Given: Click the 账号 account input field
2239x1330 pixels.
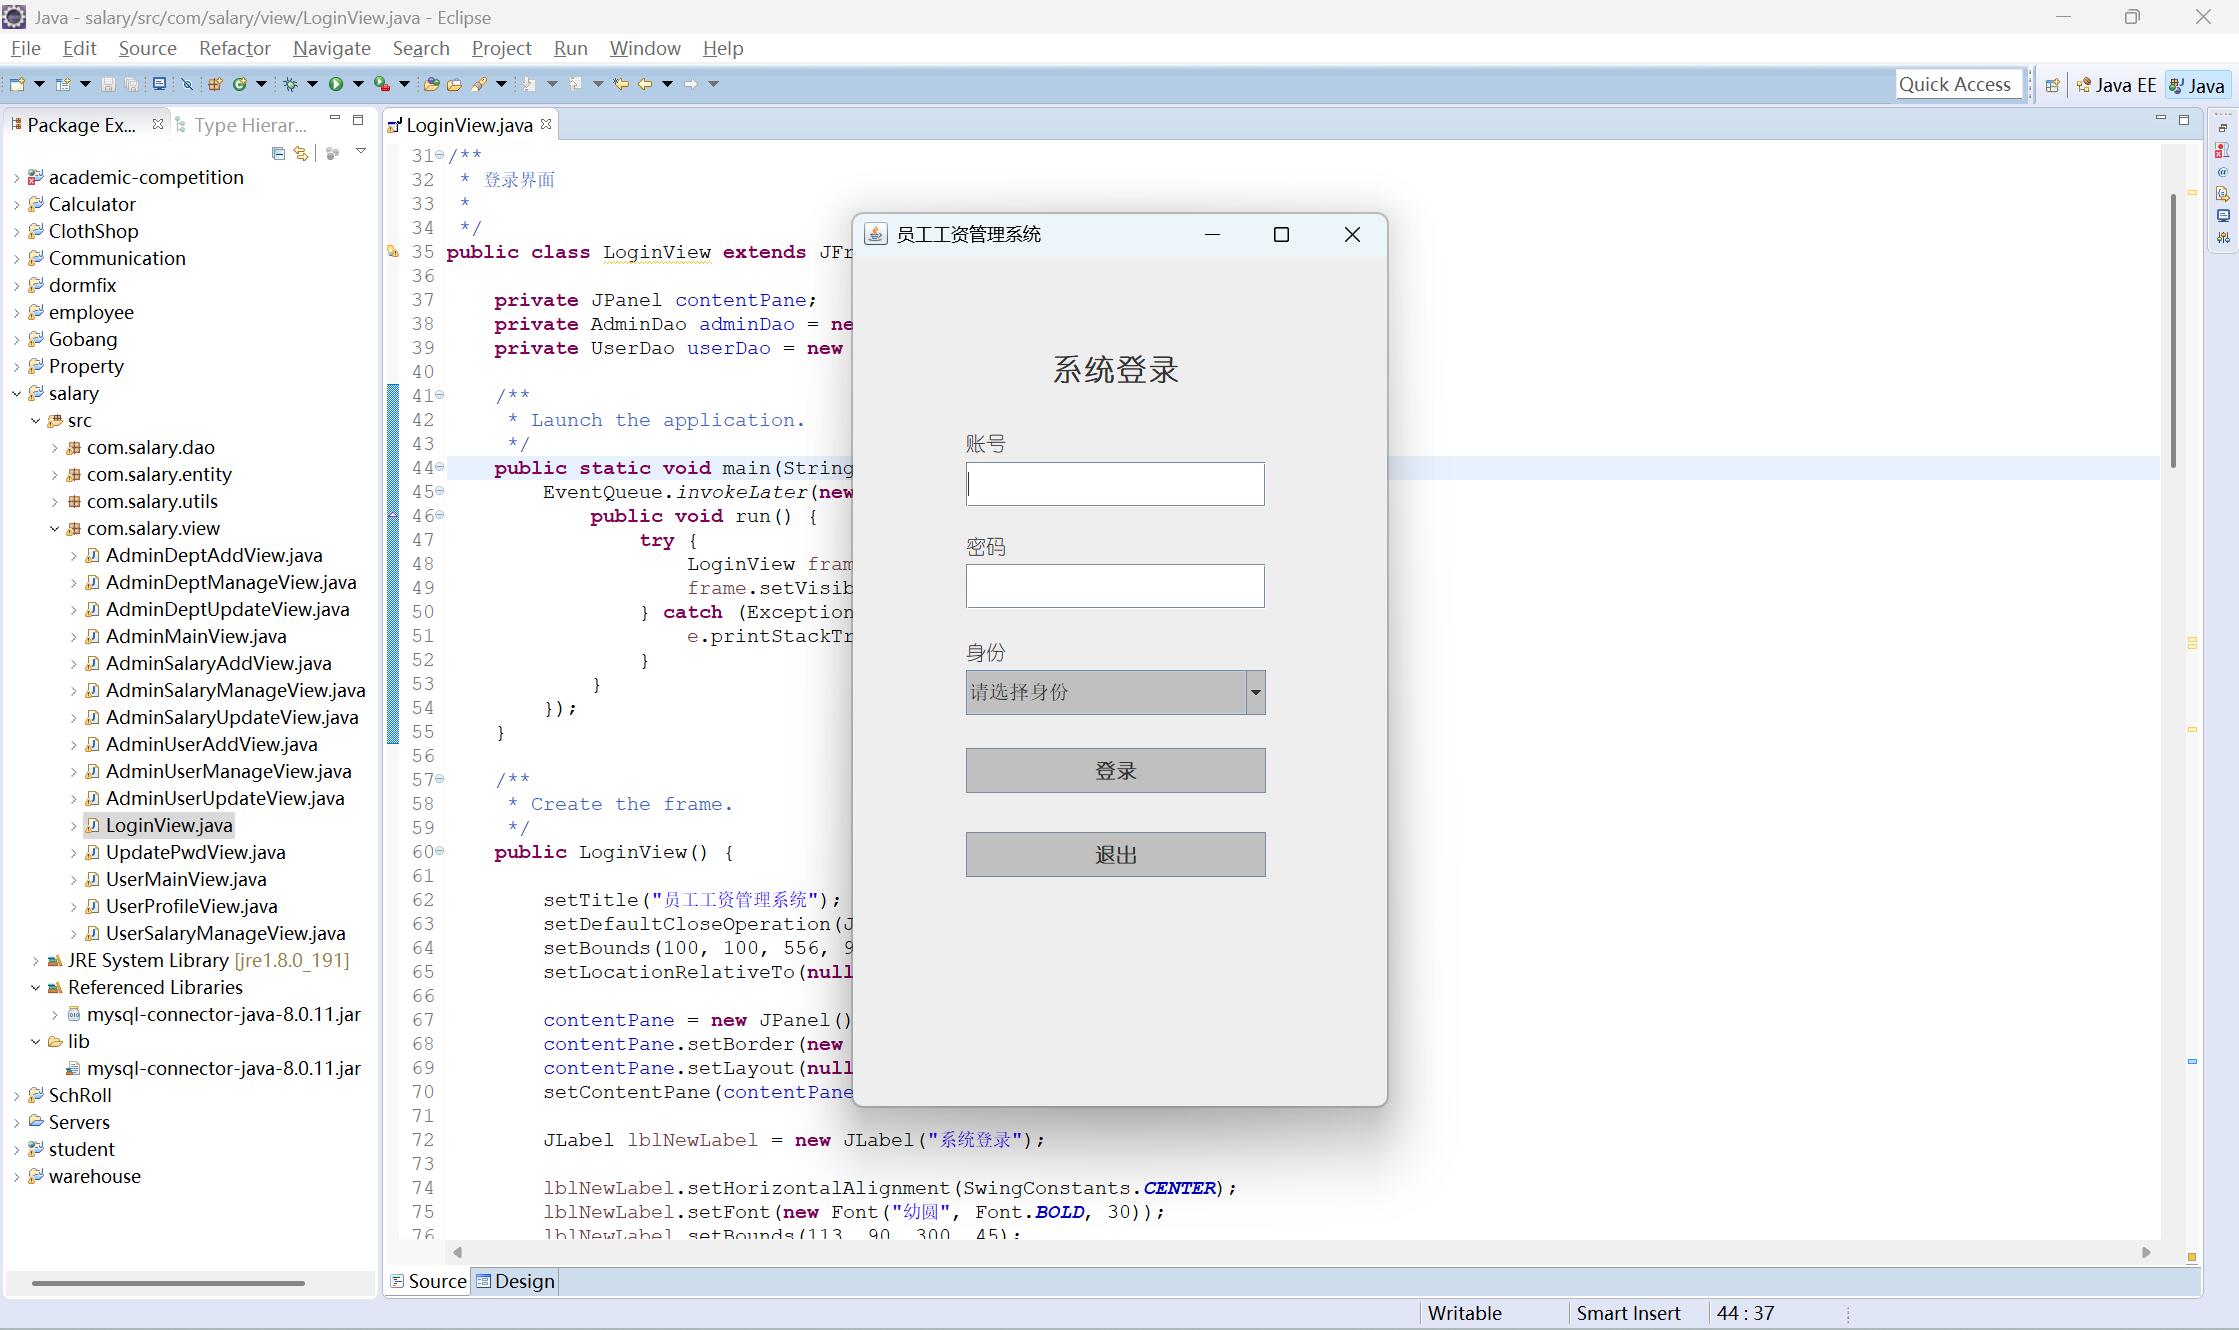Looking at the screenshot, I should click(1115, 484).
